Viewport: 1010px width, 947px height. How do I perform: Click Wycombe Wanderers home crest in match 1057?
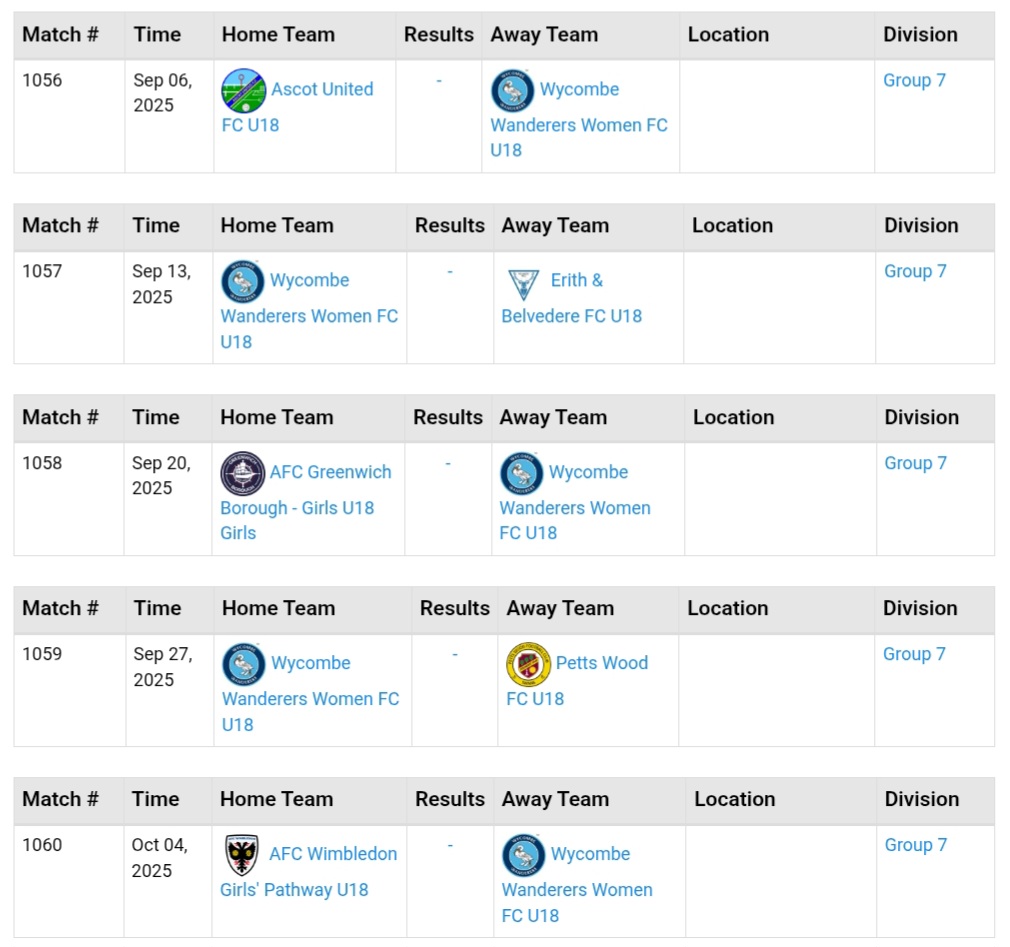pos(242,282)
